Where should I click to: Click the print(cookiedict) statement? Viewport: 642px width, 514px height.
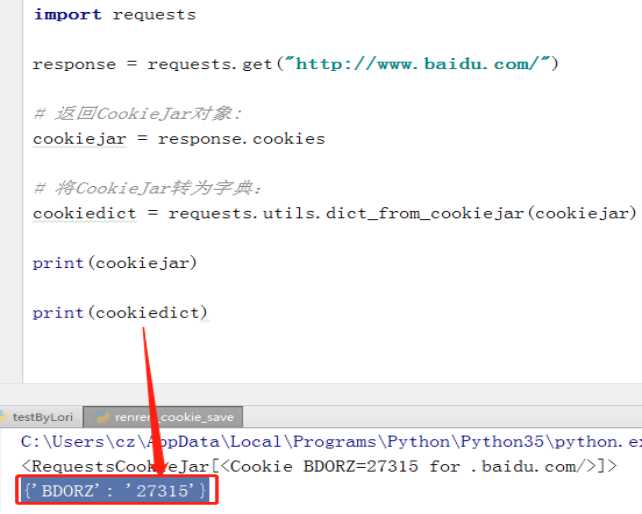119,313
